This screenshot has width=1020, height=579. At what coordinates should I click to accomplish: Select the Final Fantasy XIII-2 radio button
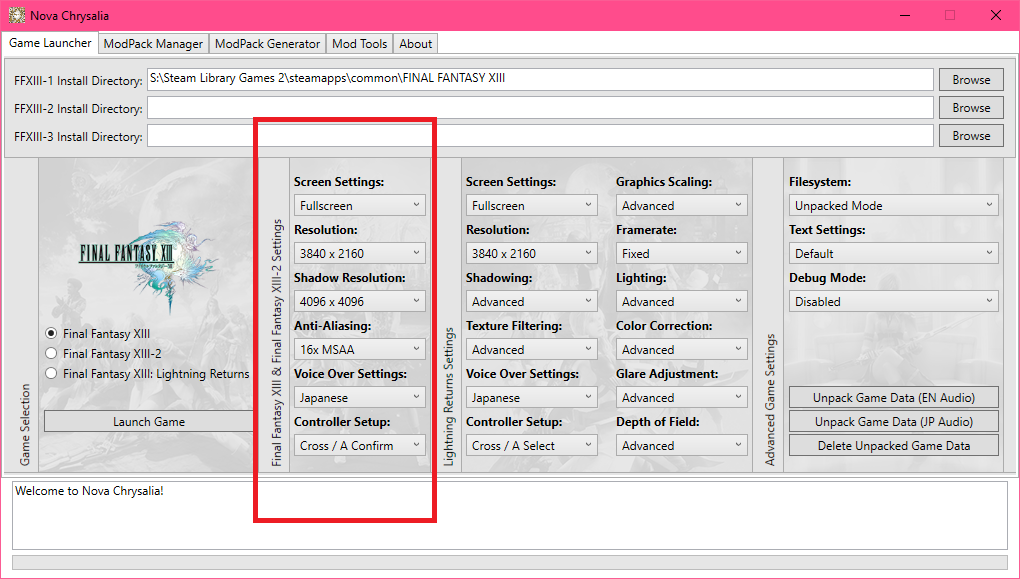[x=51, y=354]
